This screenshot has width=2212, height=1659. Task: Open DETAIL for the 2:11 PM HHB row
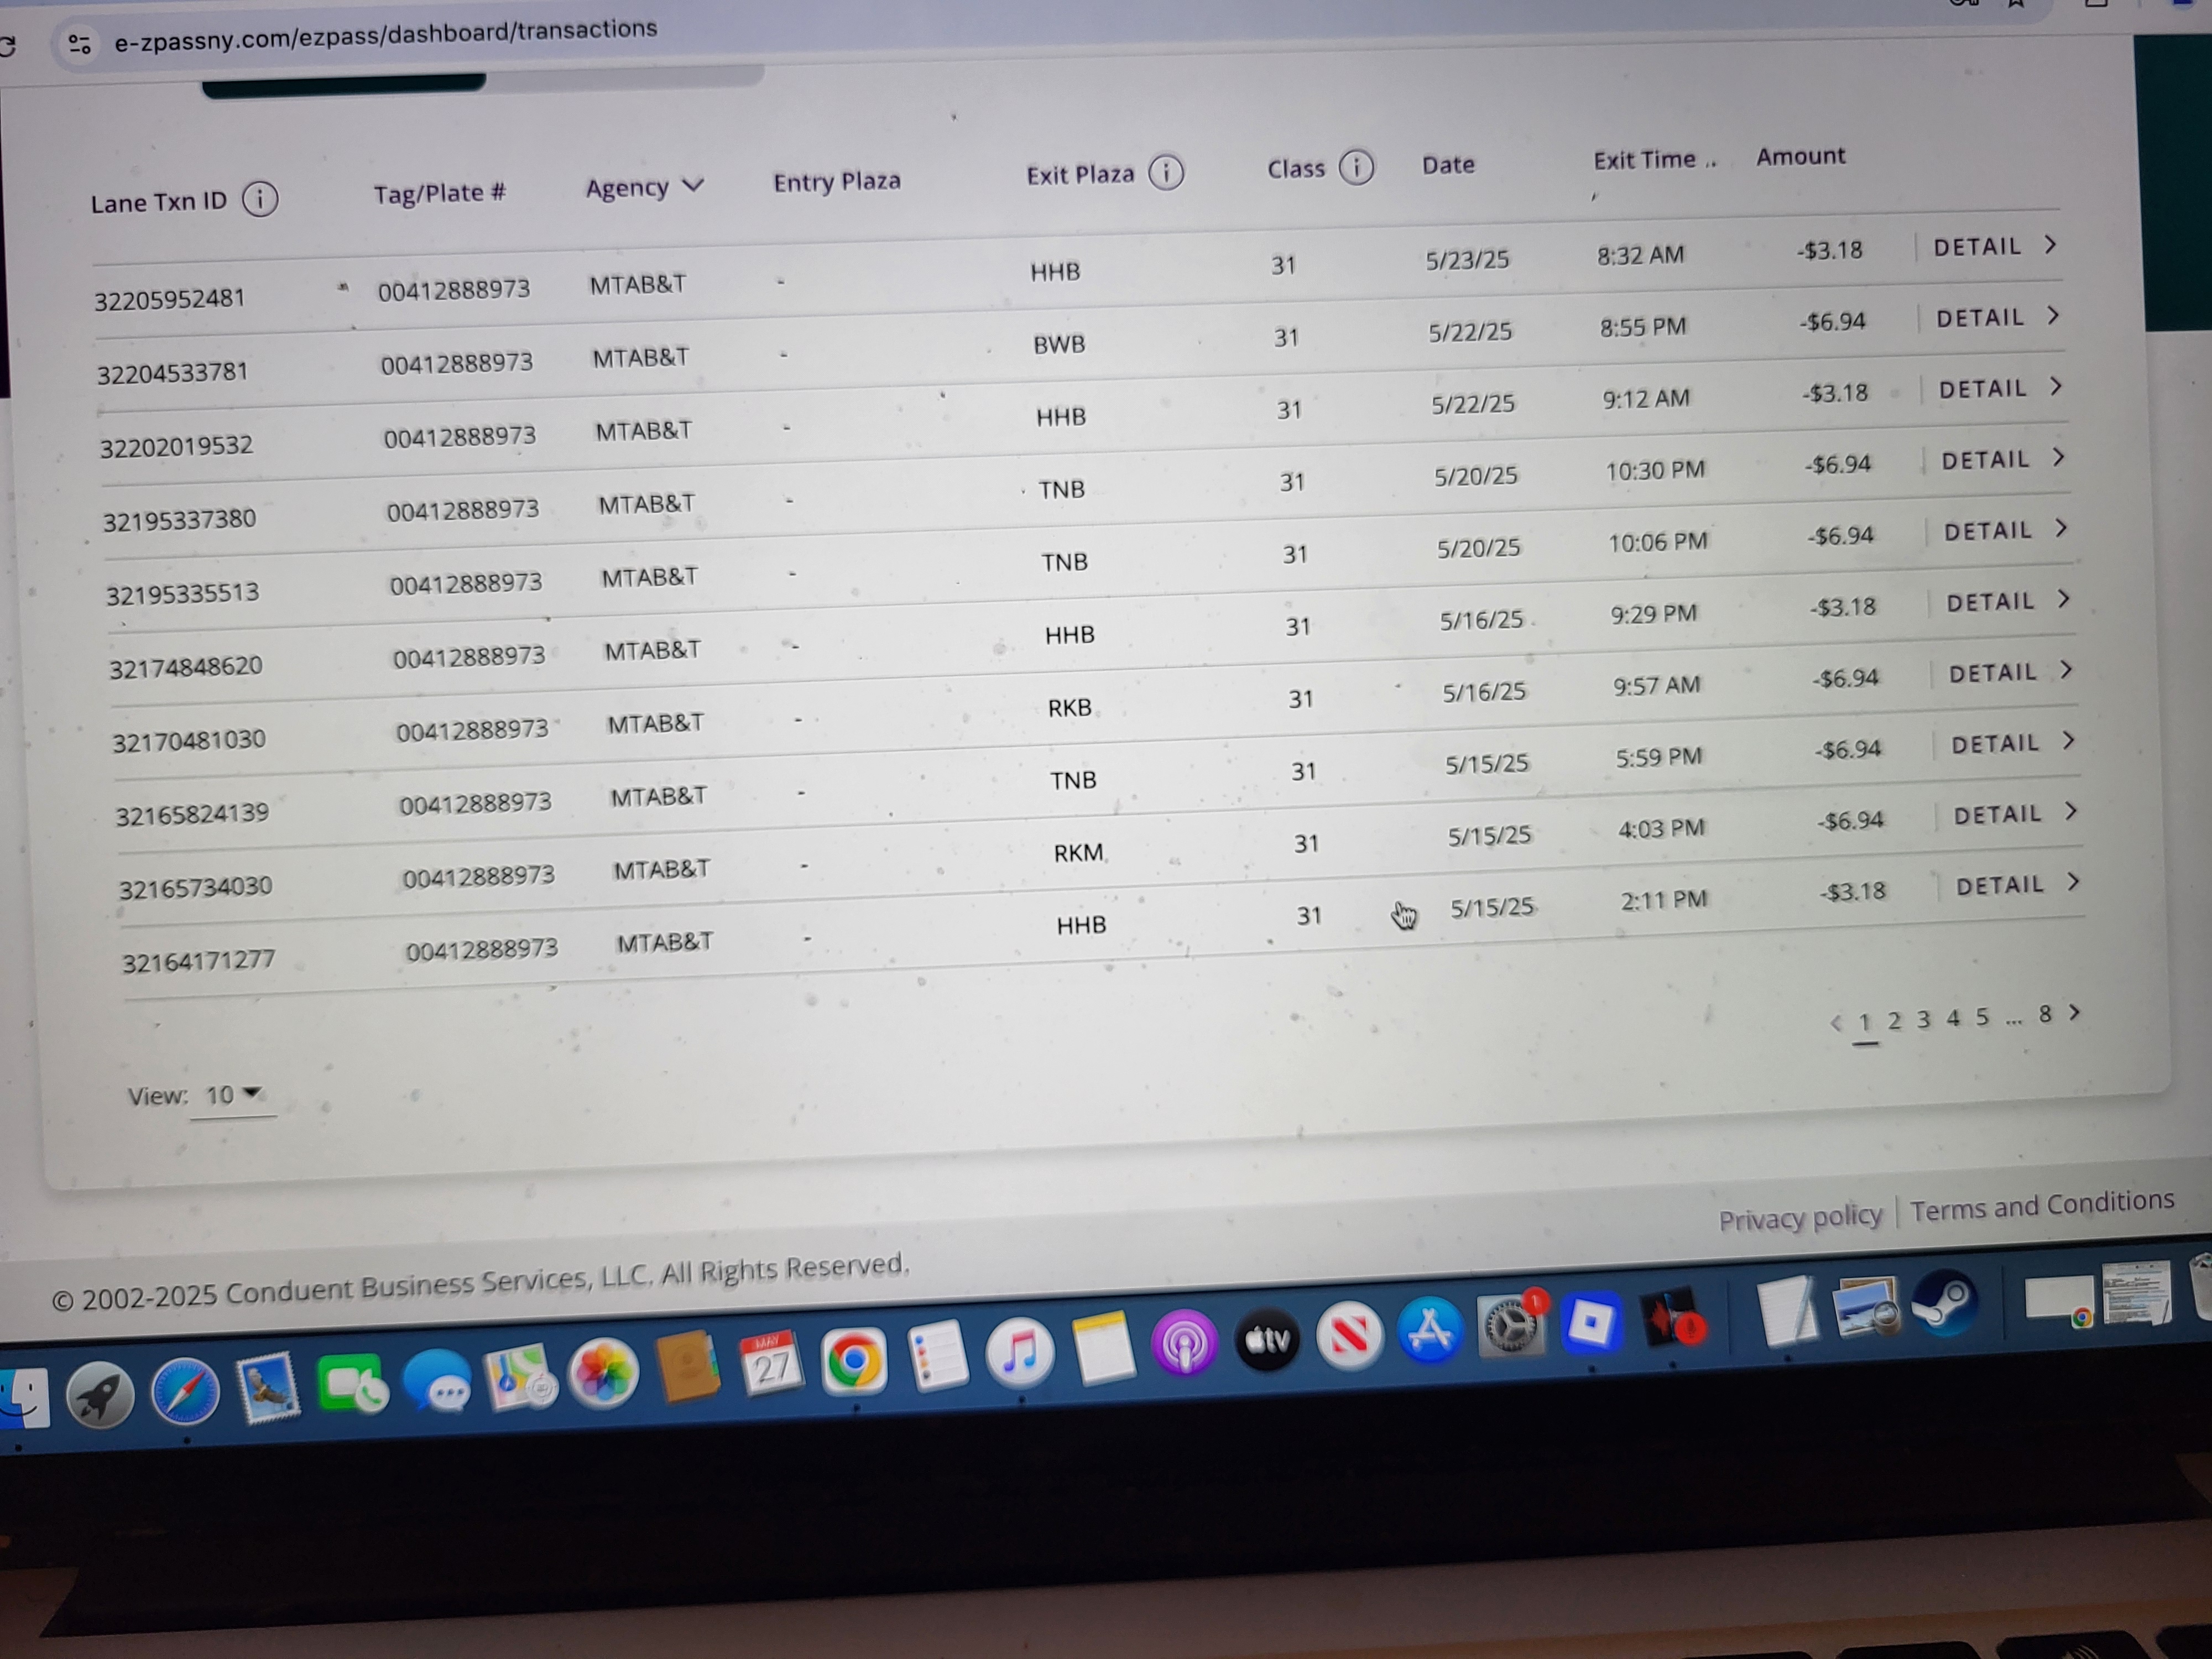[2017, 885]
